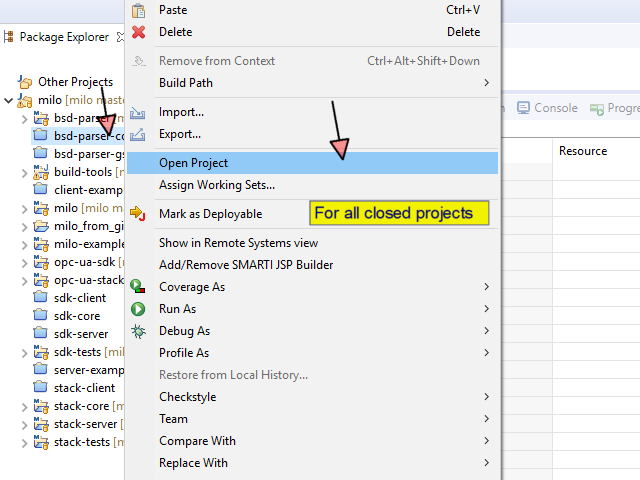Screen dimensions: 640x480
Task: Click the Console view icon
Action: point(523,108)
